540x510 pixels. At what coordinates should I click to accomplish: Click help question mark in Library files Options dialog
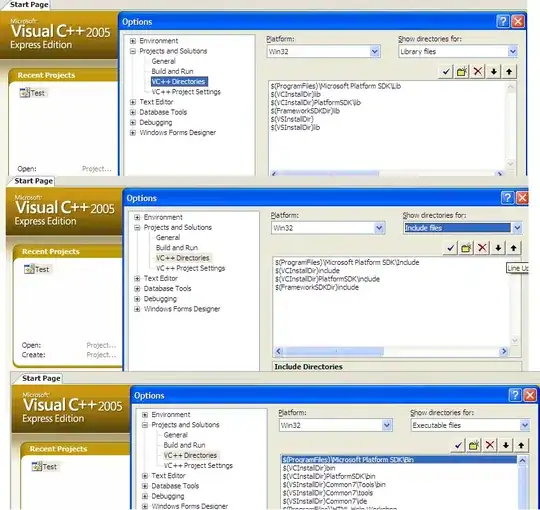click(503, 21)
